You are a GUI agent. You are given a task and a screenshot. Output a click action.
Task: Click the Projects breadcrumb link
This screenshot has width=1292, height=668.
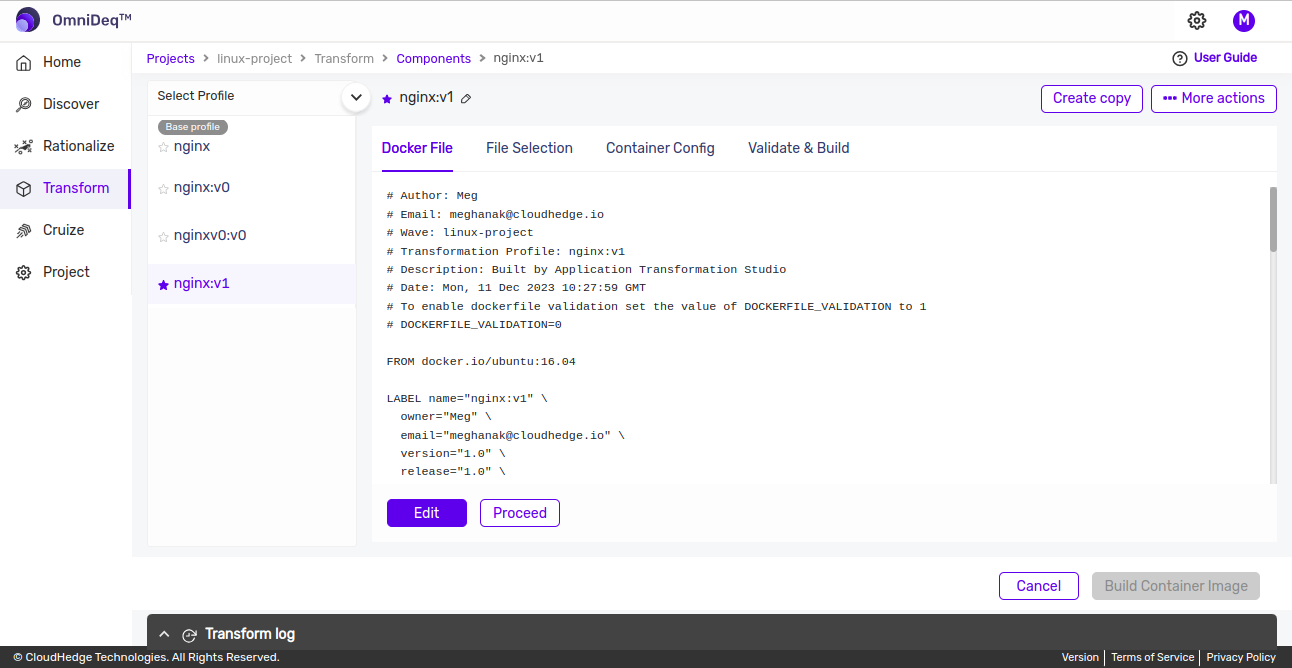click(171, 59)
